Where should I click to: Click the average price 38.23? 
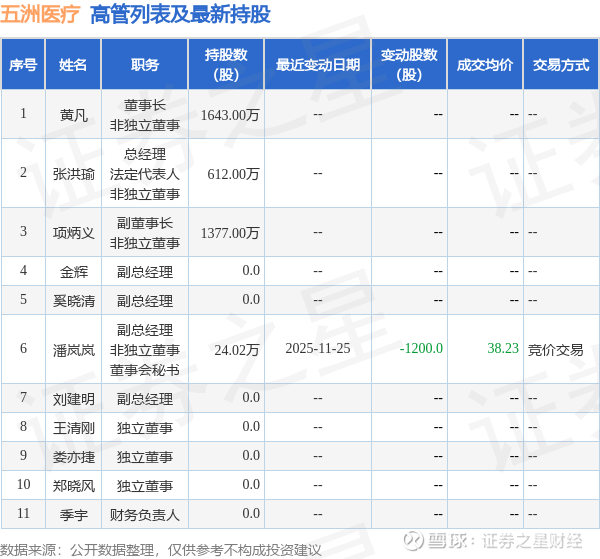click(503, 348)
